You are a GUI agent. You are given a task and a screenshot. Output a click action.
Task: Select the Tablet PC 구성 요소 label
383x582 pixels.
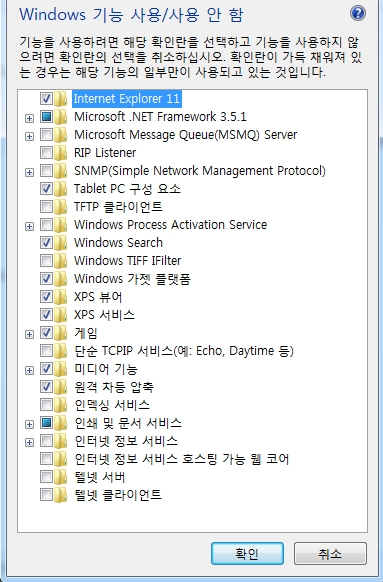tap(127, 189)
